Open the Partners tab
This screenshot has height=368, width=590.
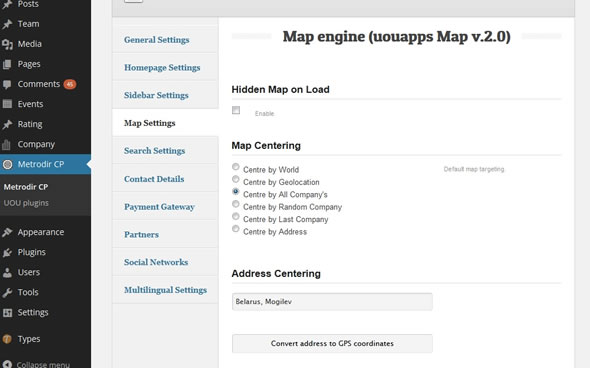pos(165,234)
